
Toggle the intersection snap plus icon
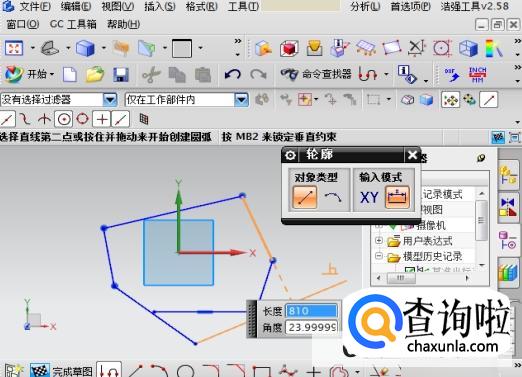102,119
